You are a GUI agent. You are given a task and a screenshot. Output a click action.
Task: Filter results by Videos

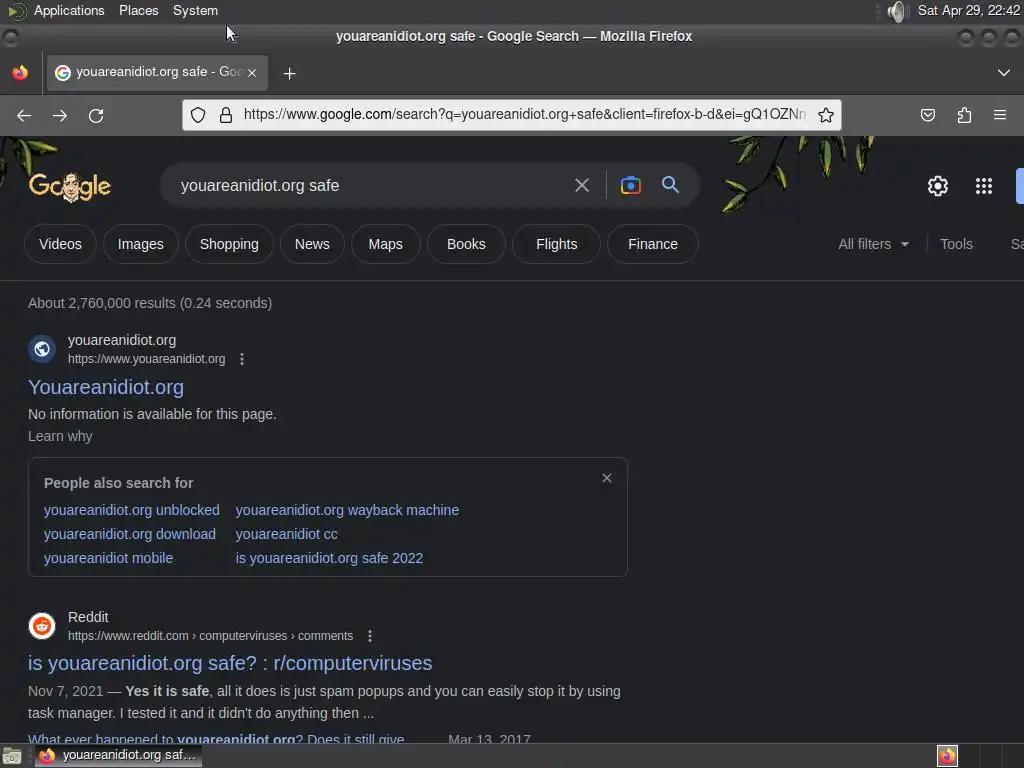click(60, 244)
